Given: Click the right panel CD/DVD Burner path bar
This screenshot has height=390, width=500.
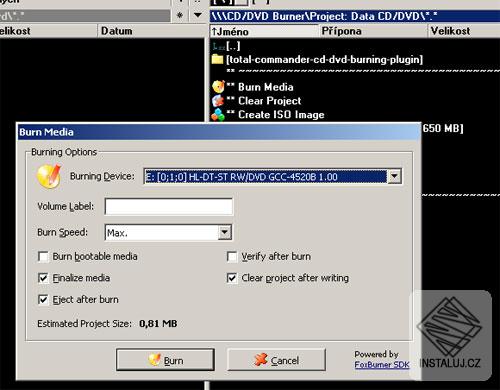Looking at the screenshot, I should pos(355,16).
